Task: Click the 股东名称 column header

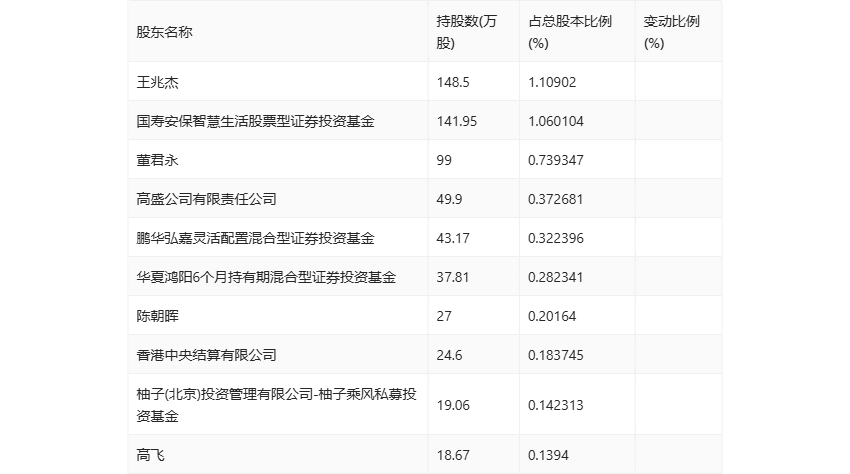Action: pos(164,33)
